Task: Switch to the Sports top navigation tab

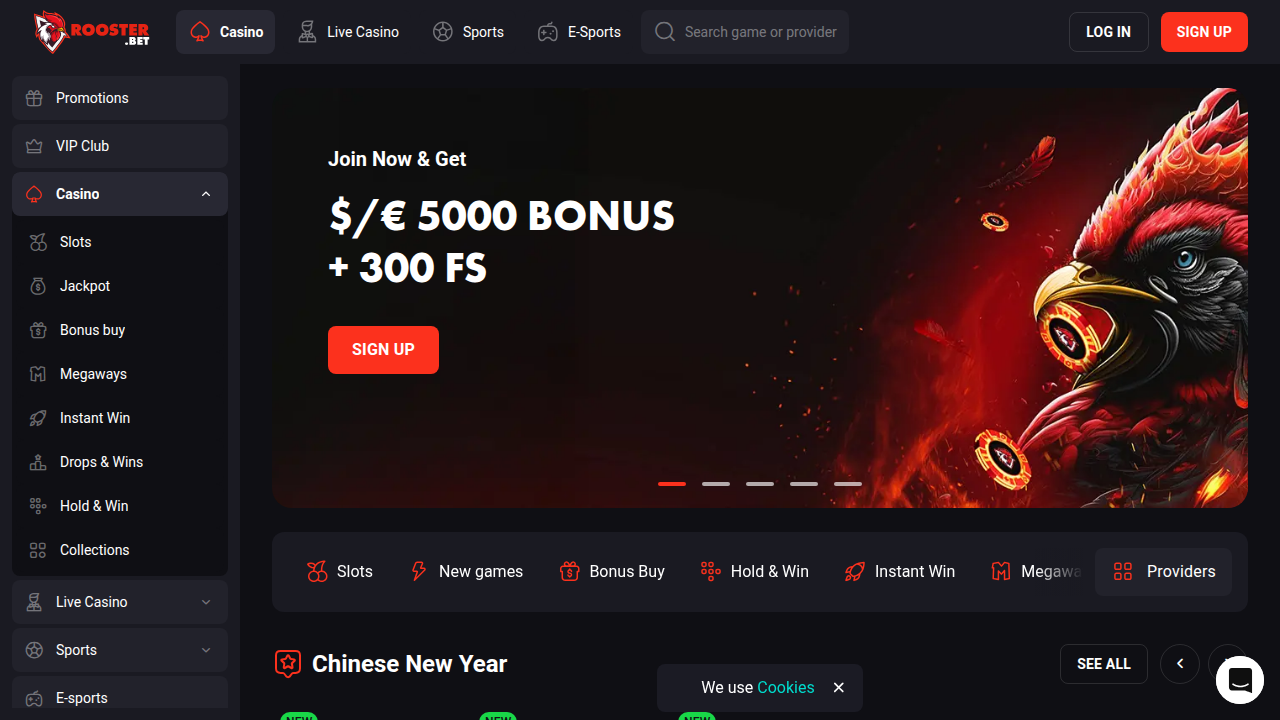Action: (468, 32)
